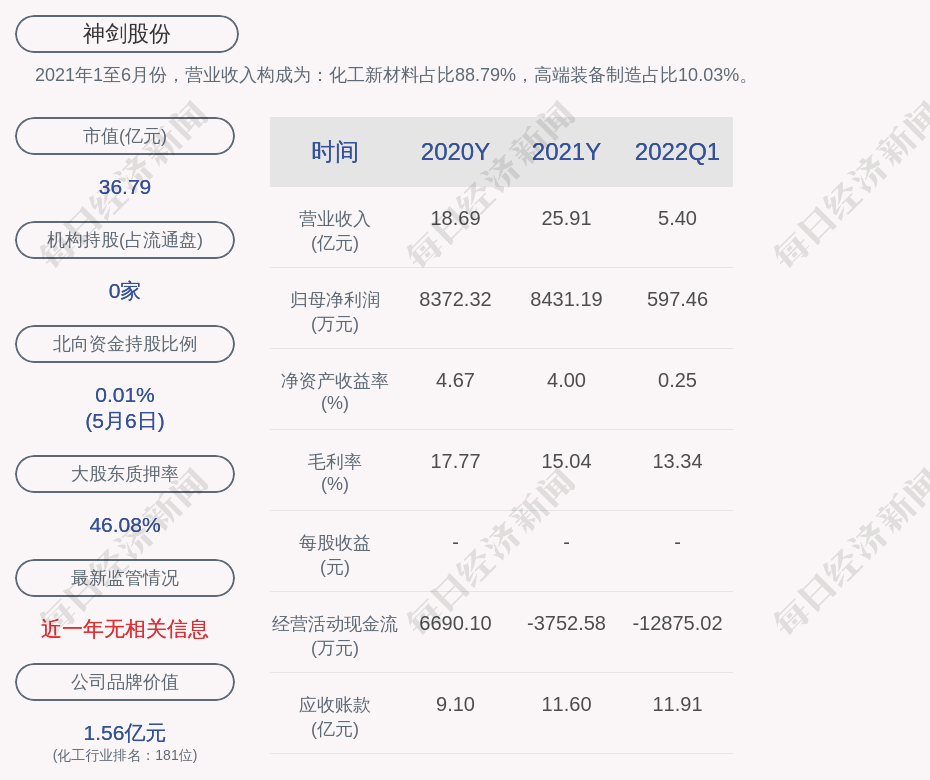930x780 pixels.
Task: Click the date text (5月6日)
Action: click(125, 421)
